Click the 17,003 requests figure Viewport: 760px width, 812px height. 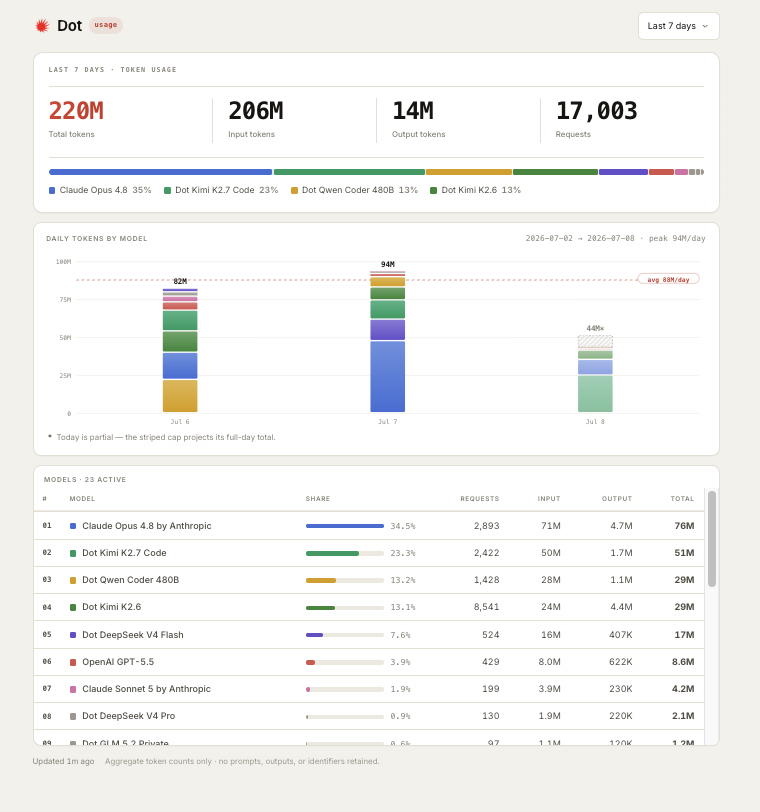(596, 111)
